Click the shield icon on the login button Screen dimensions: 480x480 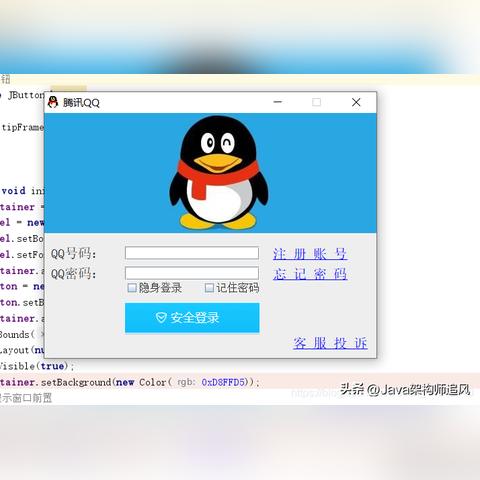click(161, 317)
